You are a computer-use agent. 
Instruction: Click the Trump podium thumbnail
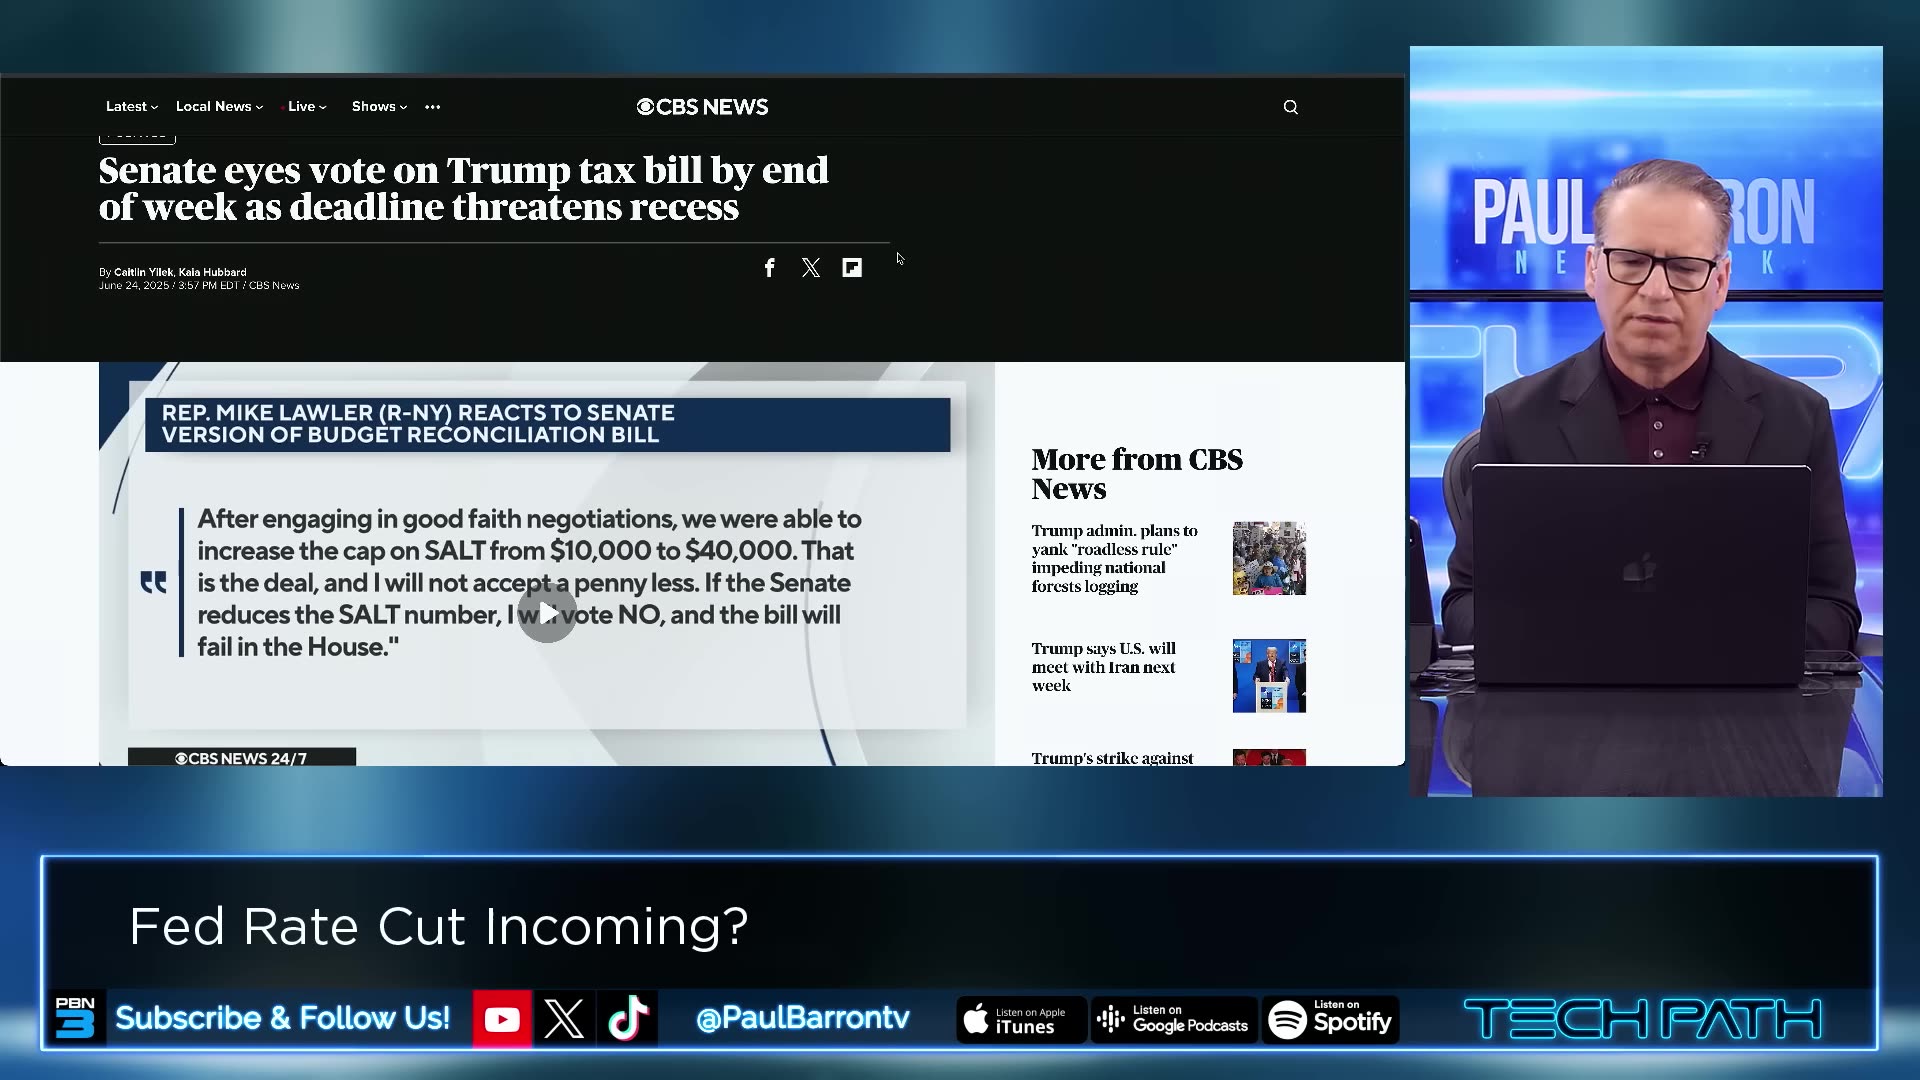(1269, 676)
